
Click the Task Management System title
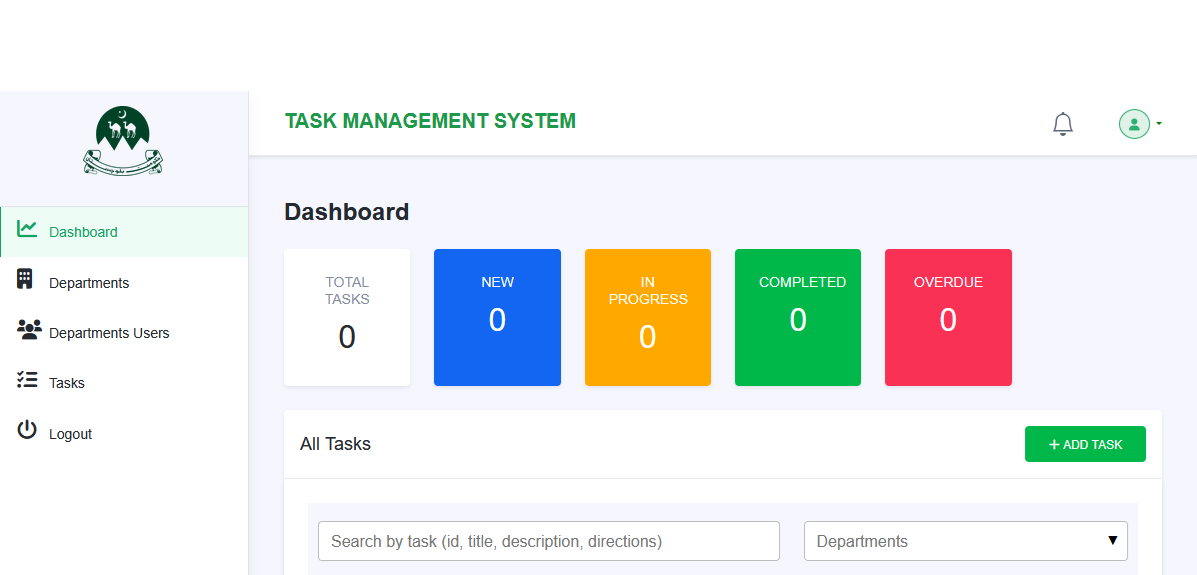coord(430,121)
